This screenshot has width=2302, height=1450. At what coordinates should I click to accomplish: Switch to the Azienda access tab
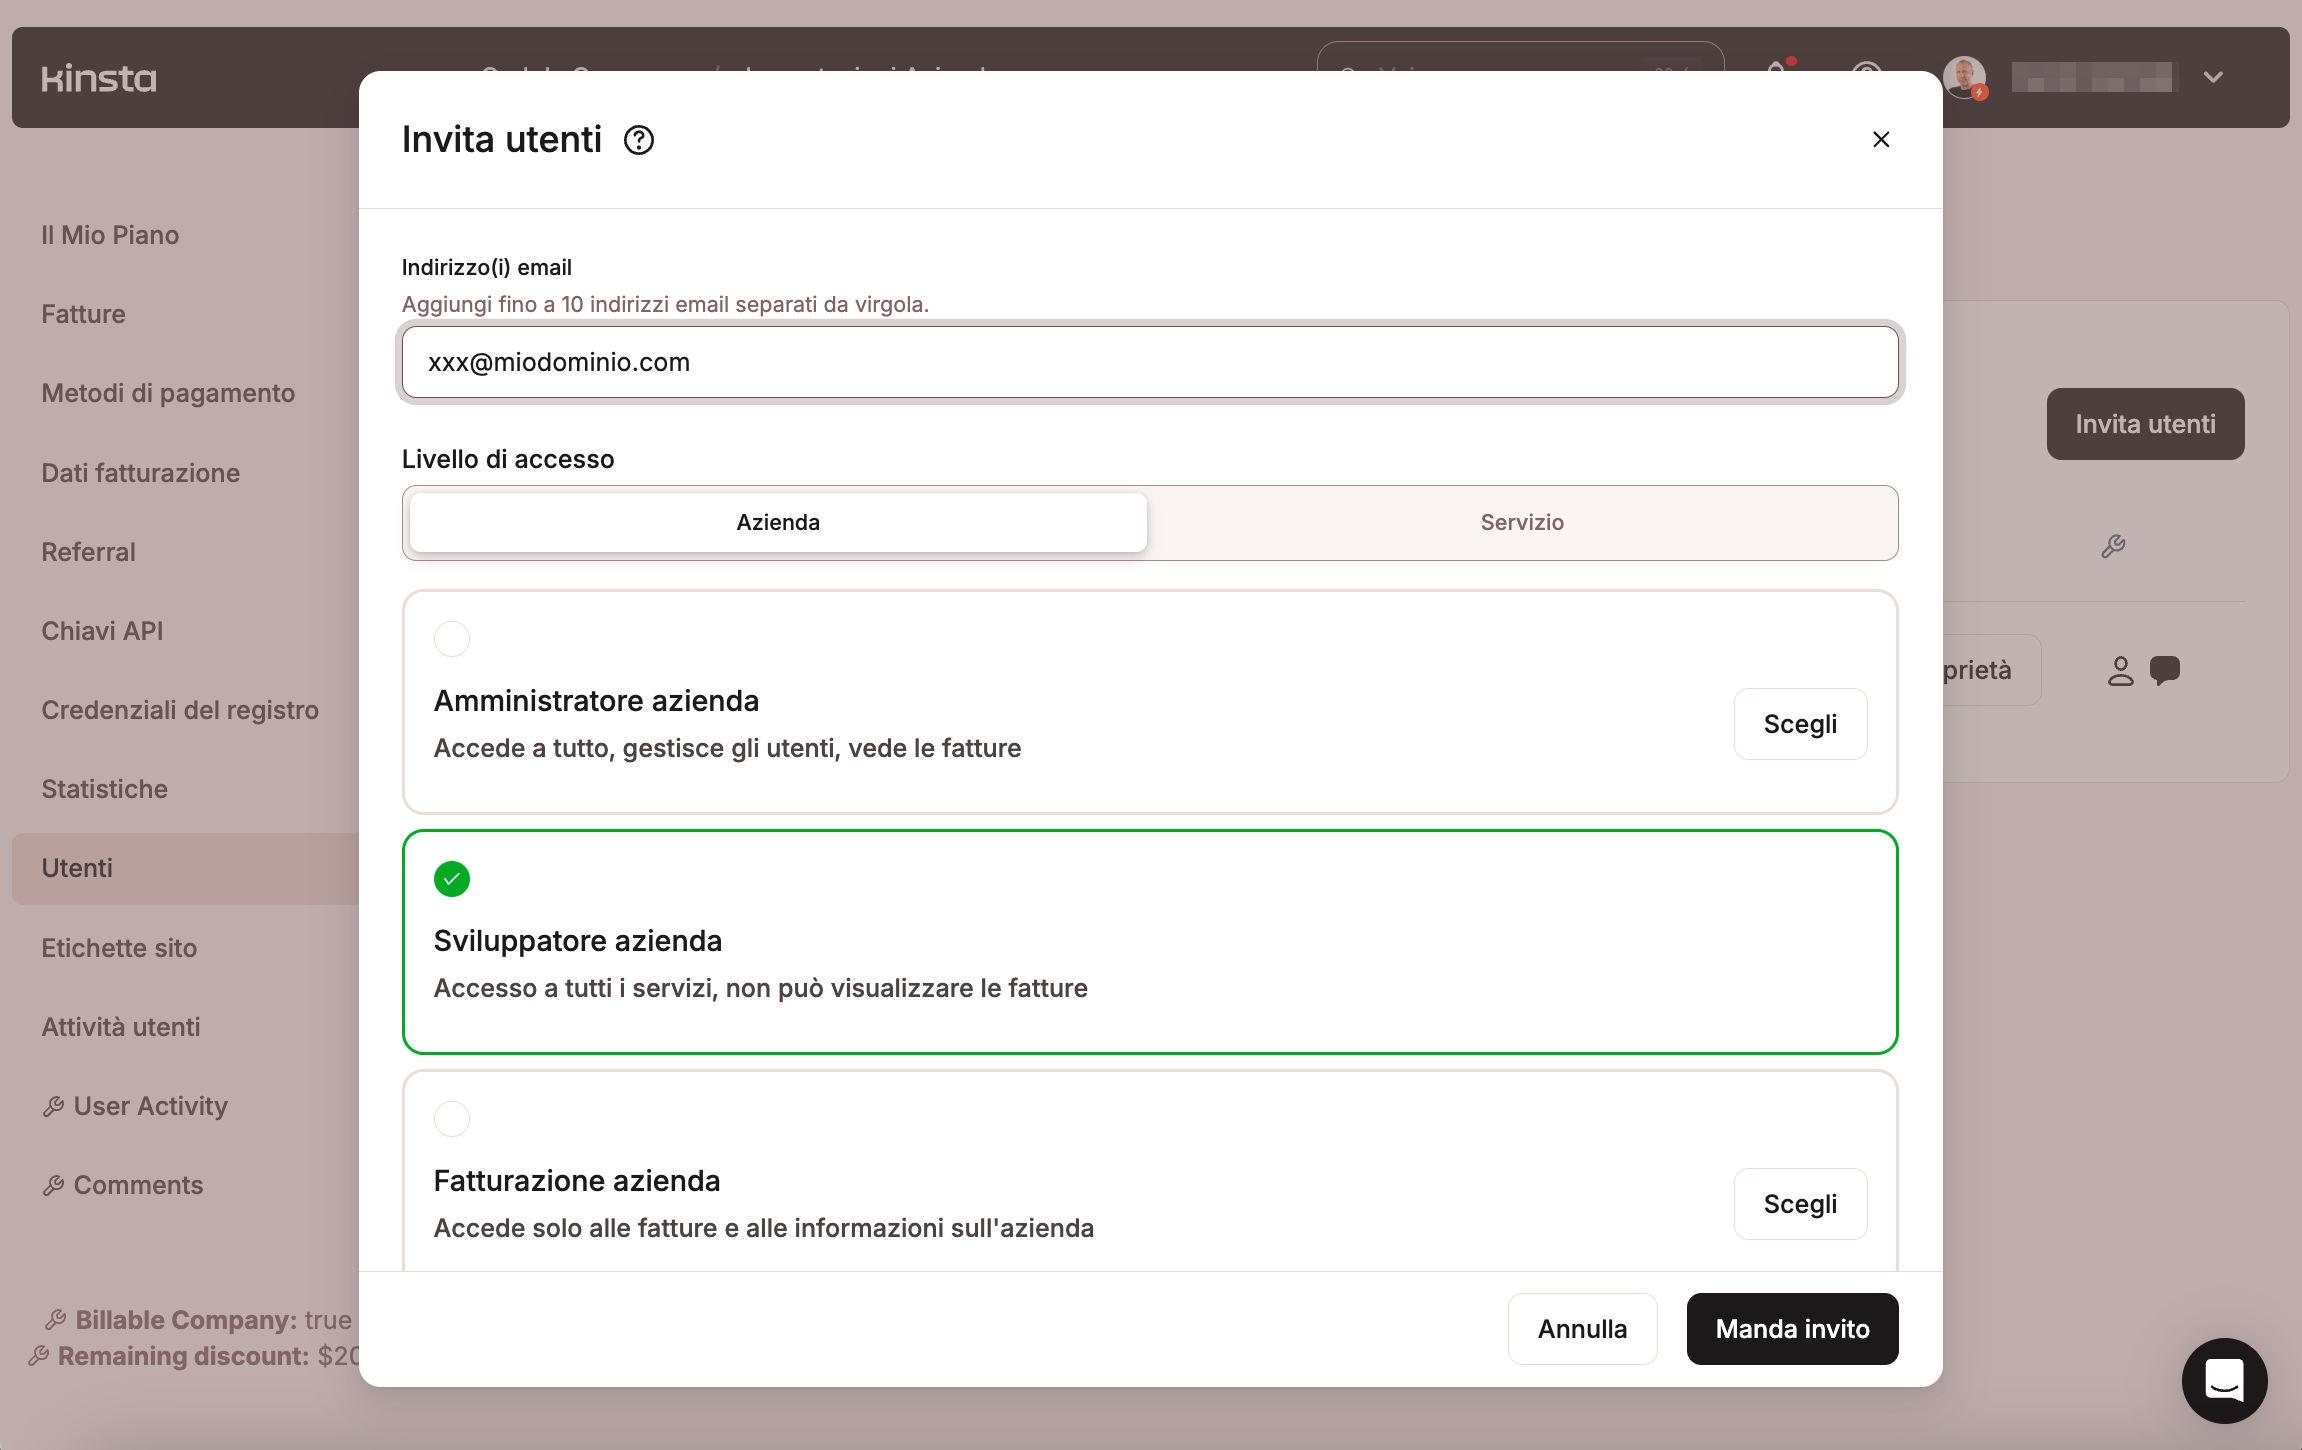(x=778, y=523)
